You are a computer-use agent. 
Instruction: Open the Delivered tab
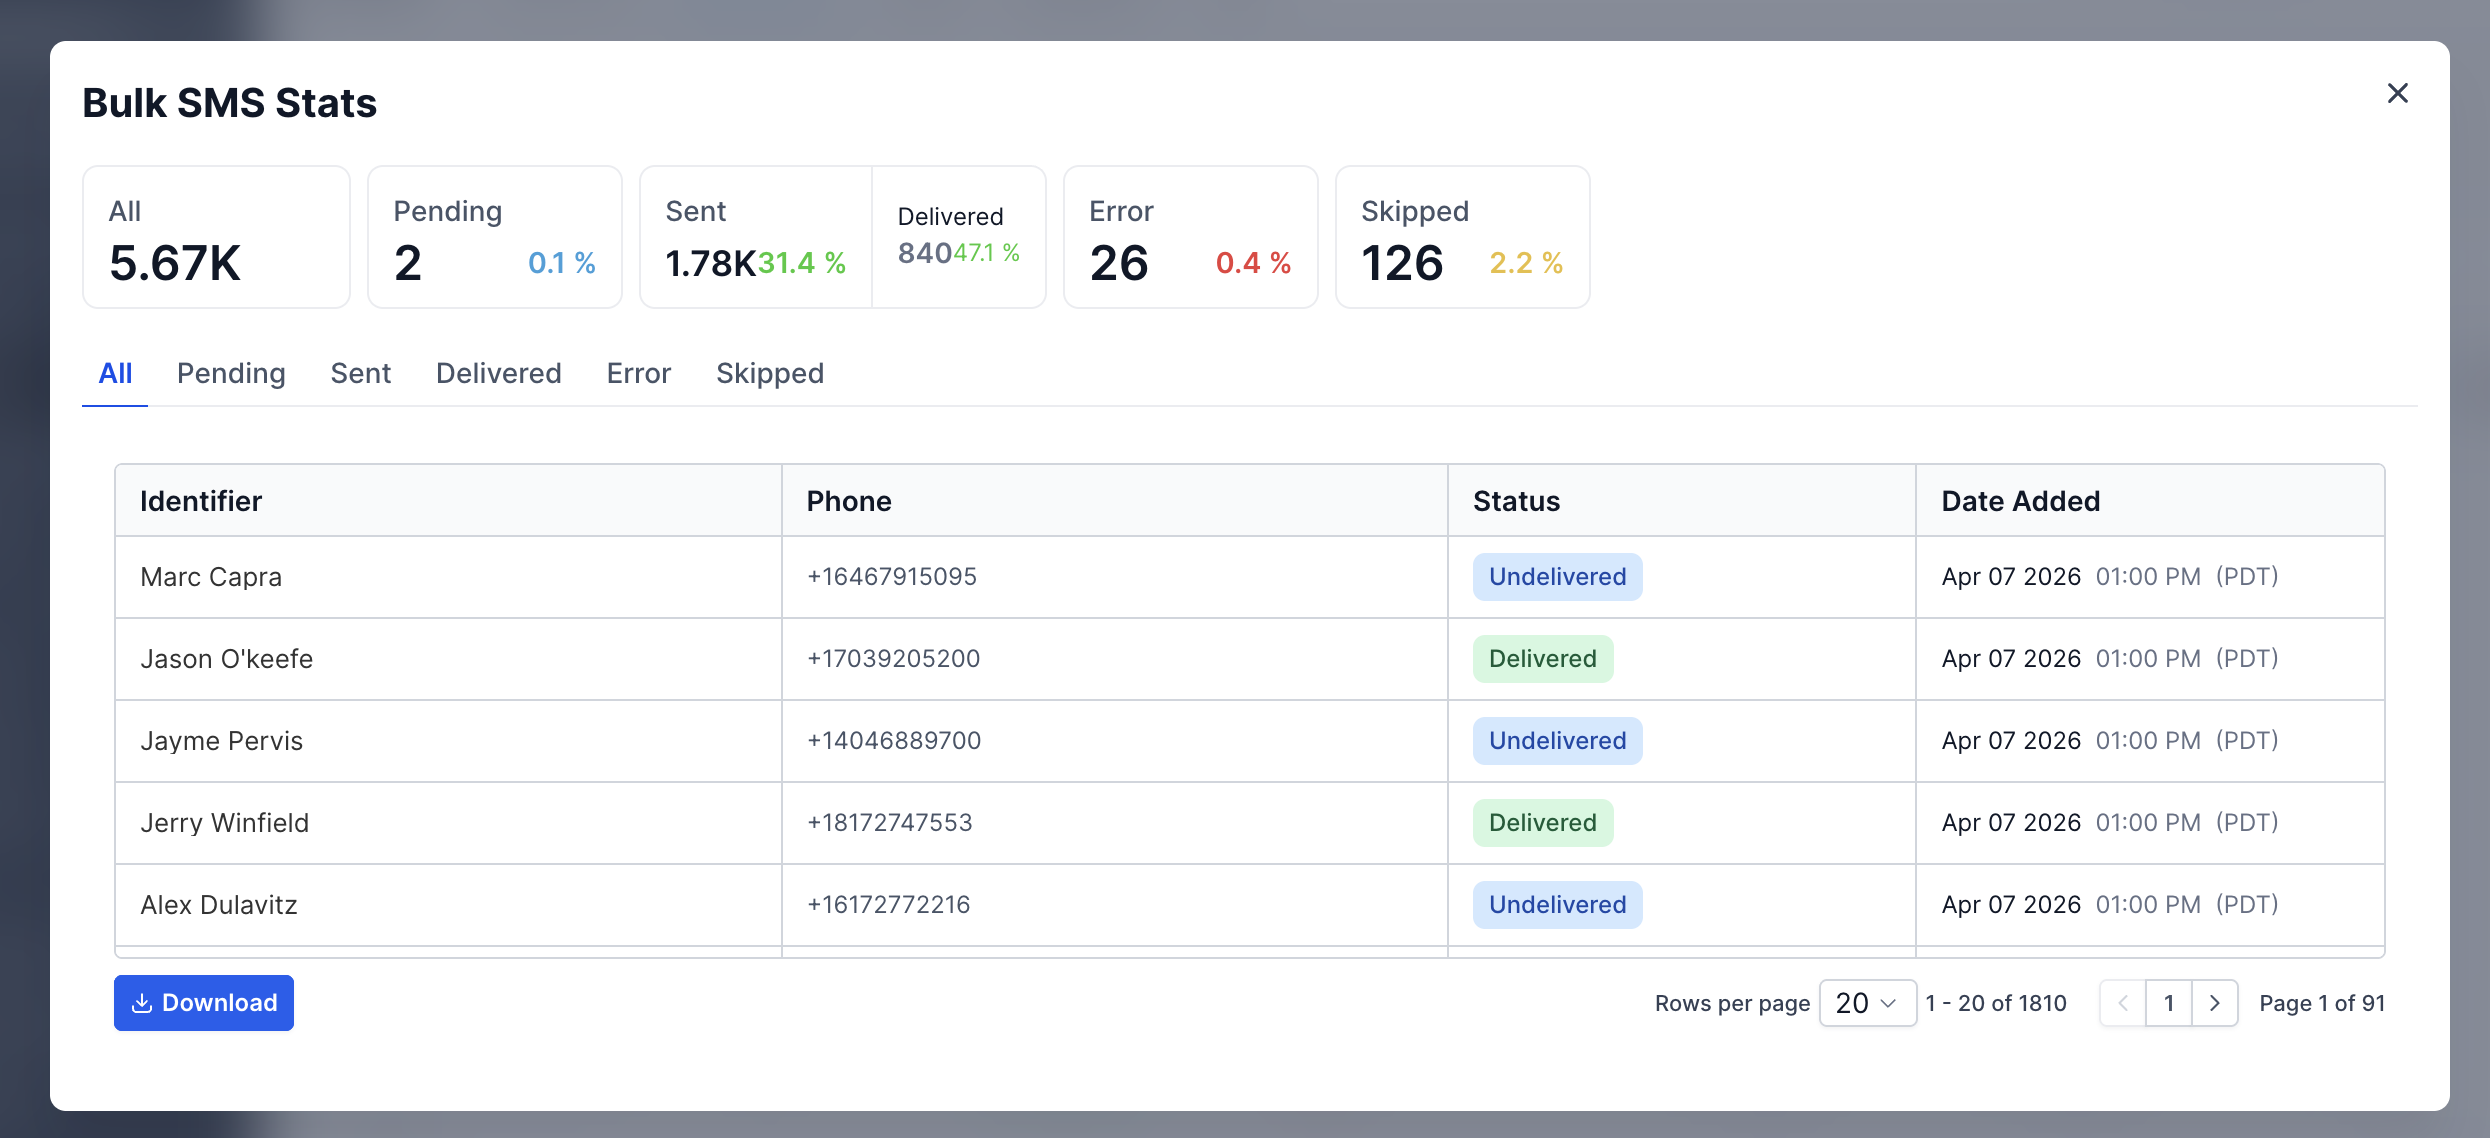coord(498,373)
